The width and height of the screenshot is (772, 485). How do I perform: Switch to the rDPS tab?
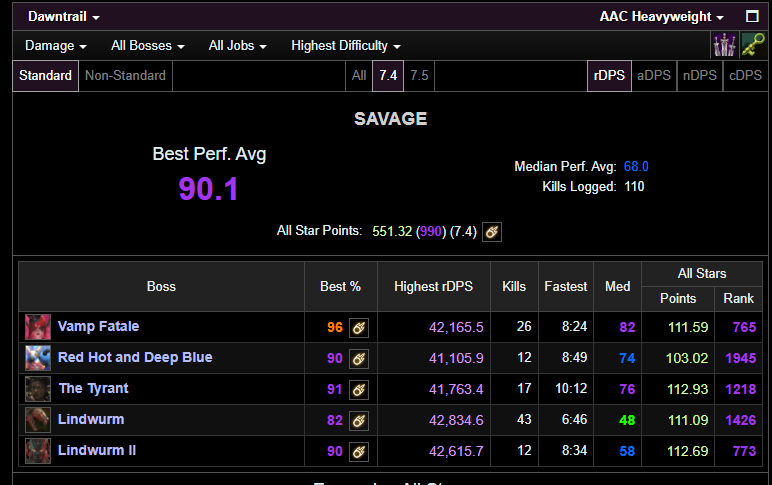(x=609, y=76)
